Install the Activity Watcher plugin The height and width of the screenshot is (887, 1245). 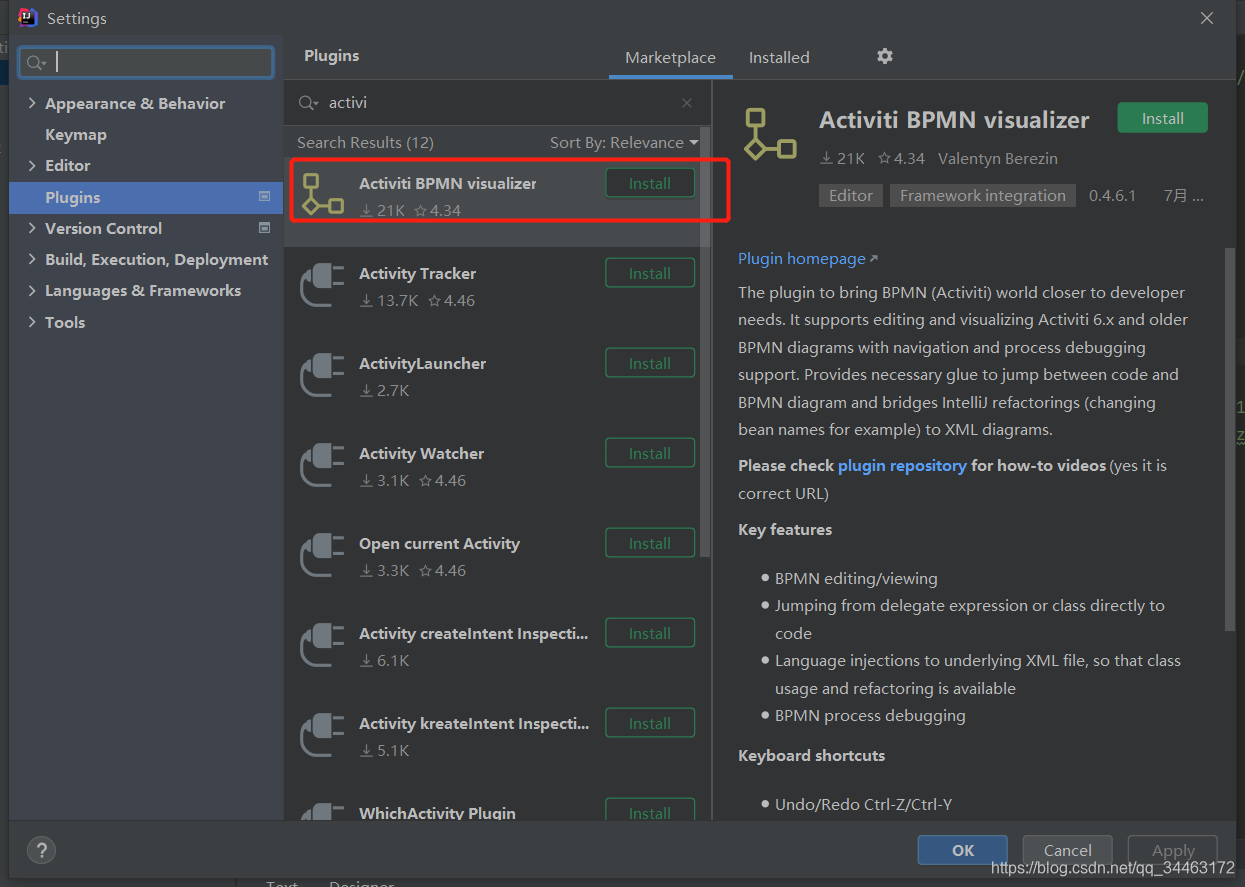click(x=650, y=453)
